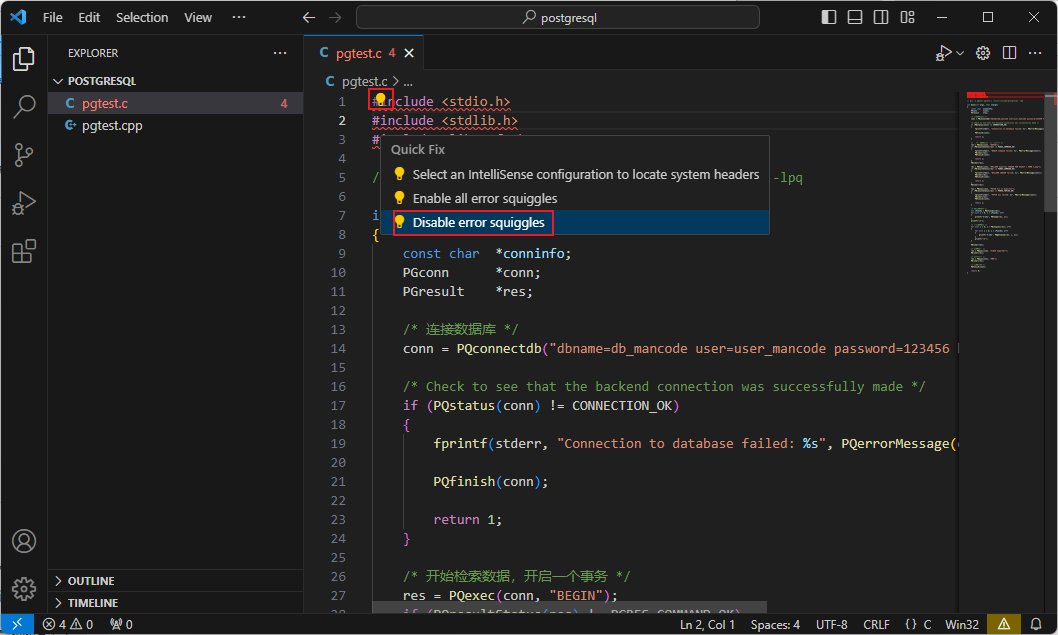
Task: Open the Search view in activity bar
Action: pos(24,107)
